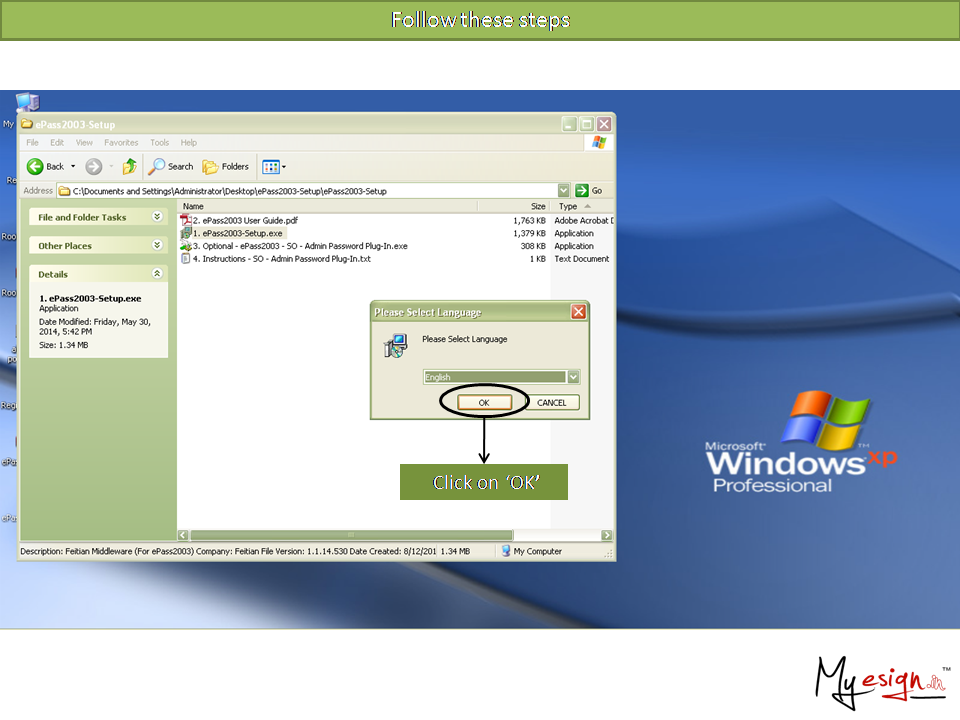Collapse the File and Folder Tasks panel

tap(157, 217)
